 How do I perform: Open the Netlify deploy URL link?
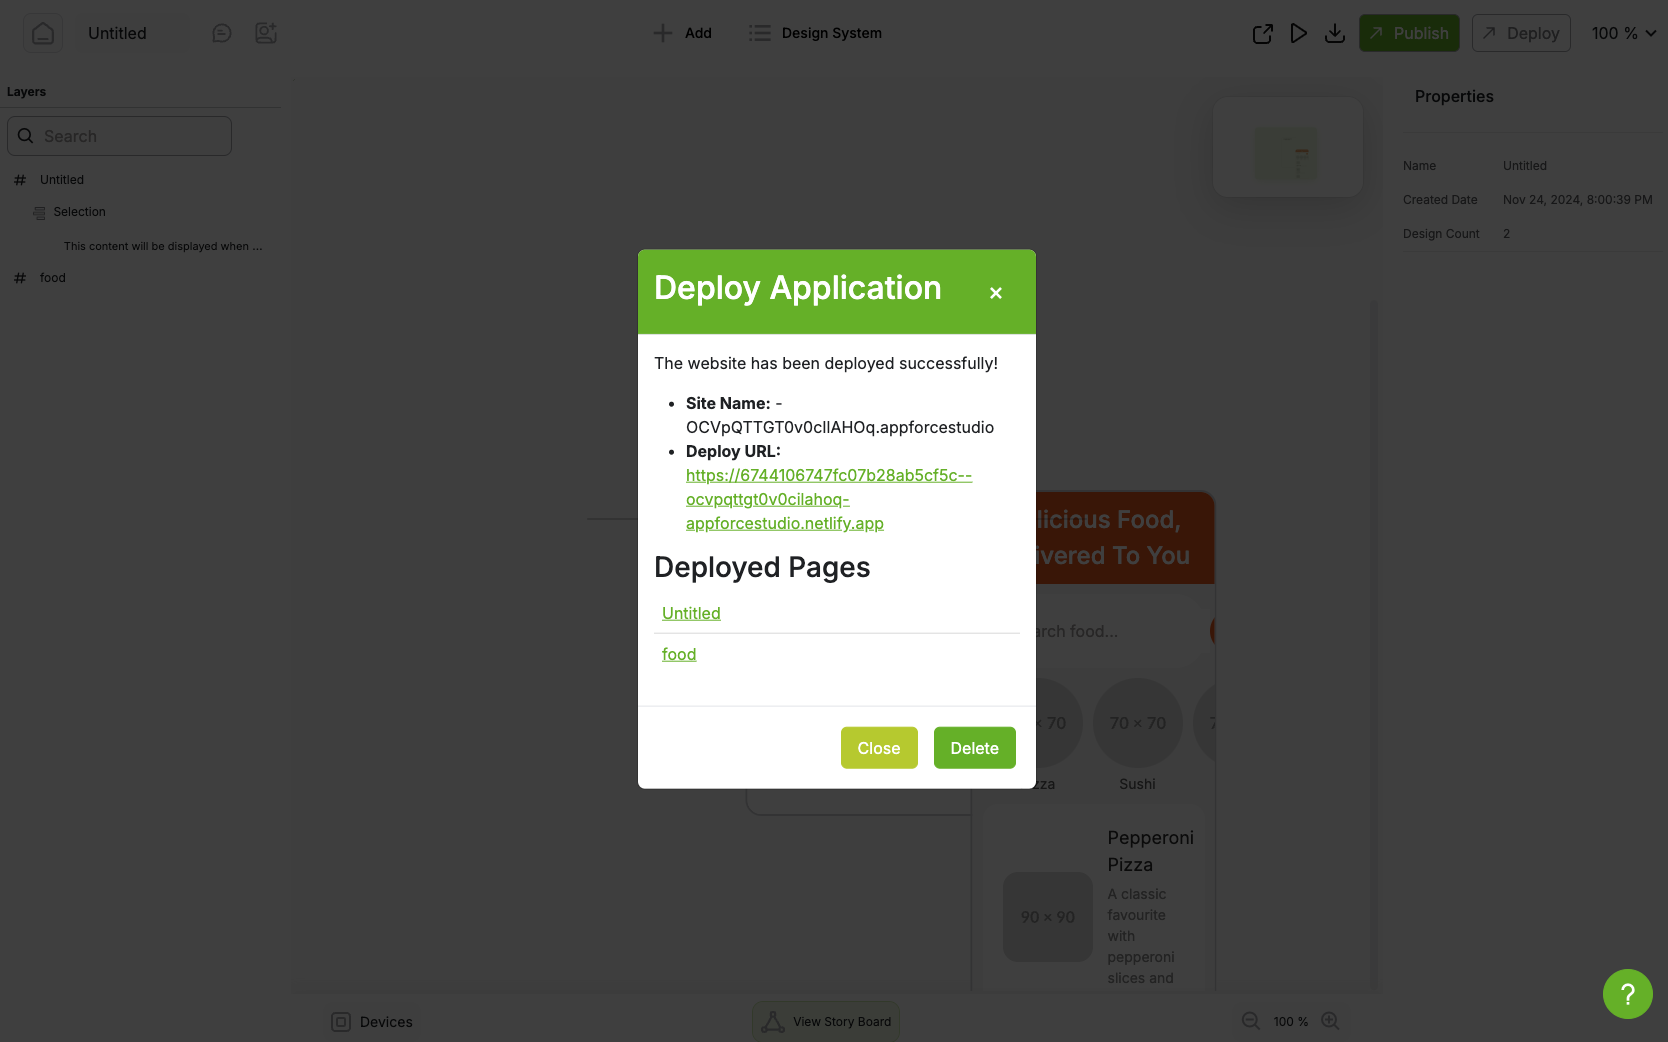(x=828, y=499)
